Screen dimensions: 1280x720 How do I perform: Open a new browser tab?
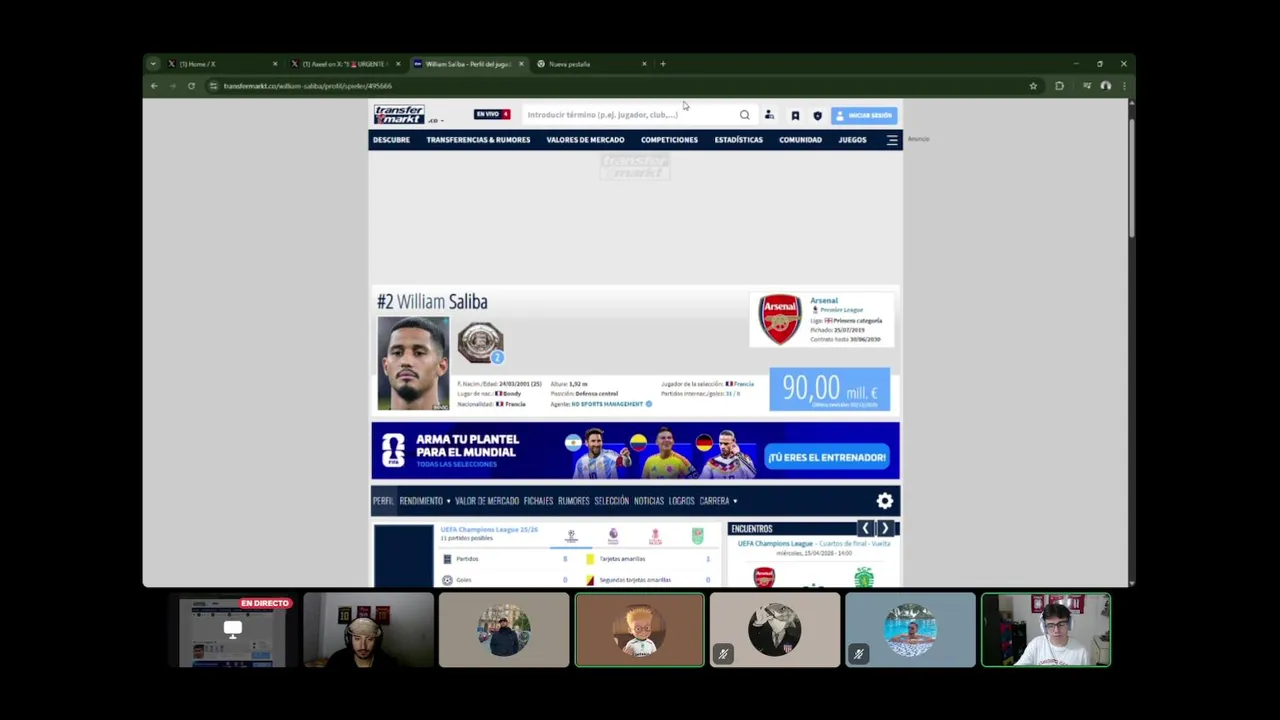coord(663,64)
